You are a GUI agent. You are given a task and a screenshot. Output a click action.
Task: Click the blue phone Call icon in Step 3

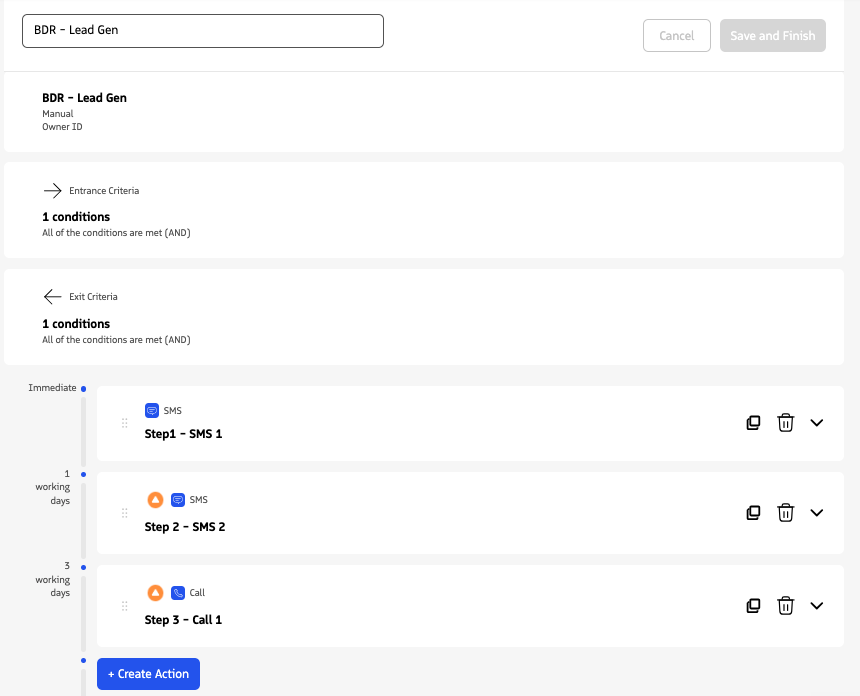(x=178, y=593)
